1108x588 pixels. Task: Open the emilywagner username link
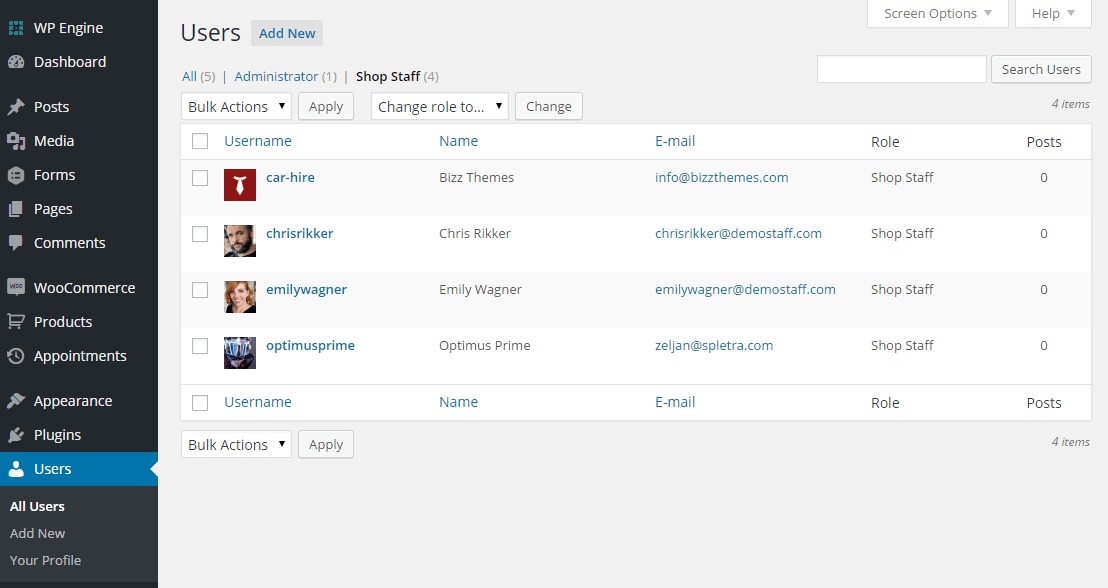click(307, 290)
